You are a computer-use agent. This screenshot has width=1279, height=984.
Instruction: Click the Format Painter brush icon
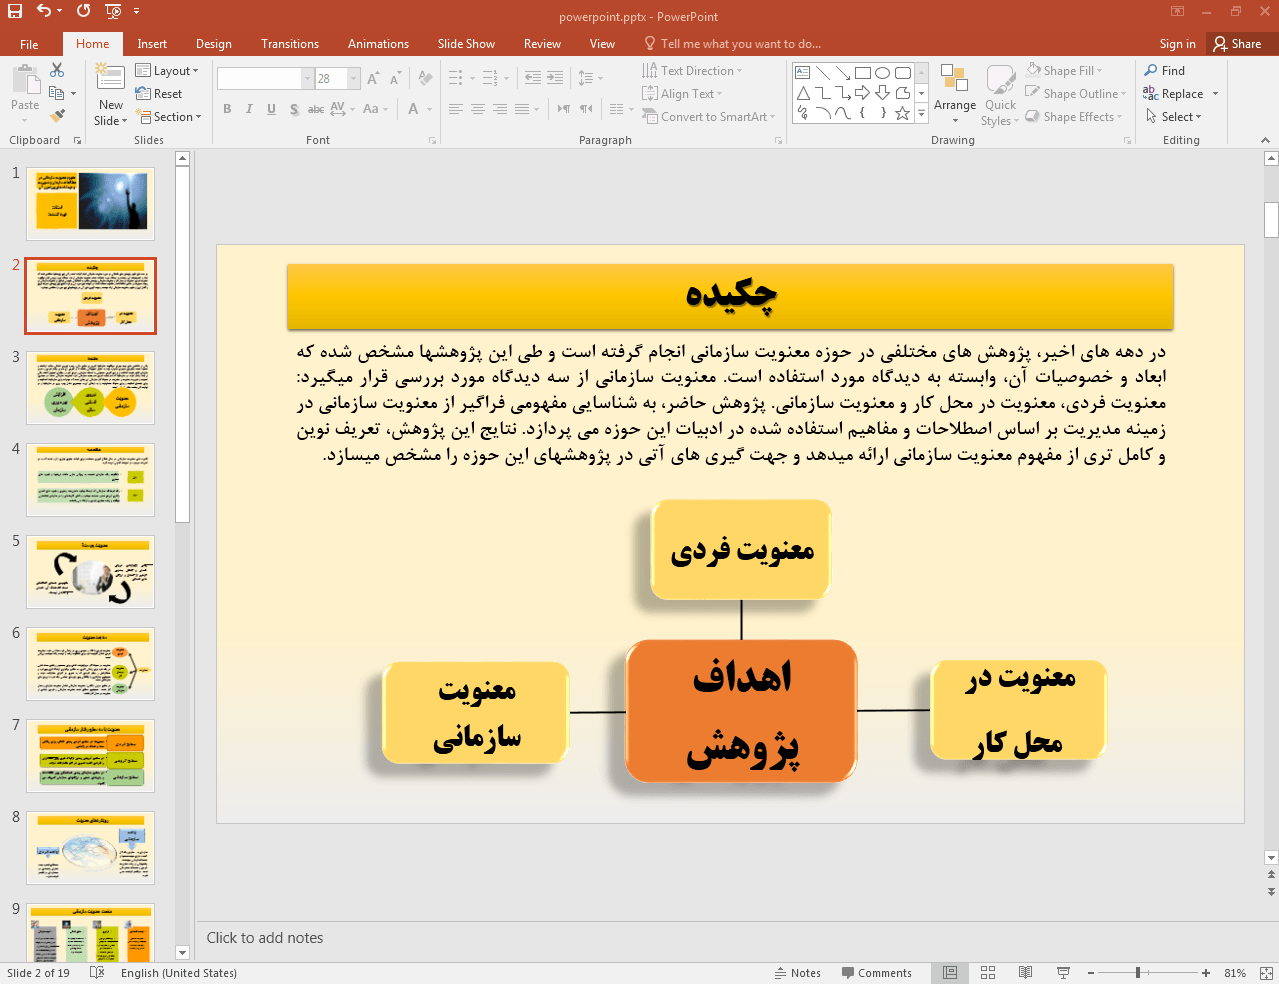pos(57,116)
